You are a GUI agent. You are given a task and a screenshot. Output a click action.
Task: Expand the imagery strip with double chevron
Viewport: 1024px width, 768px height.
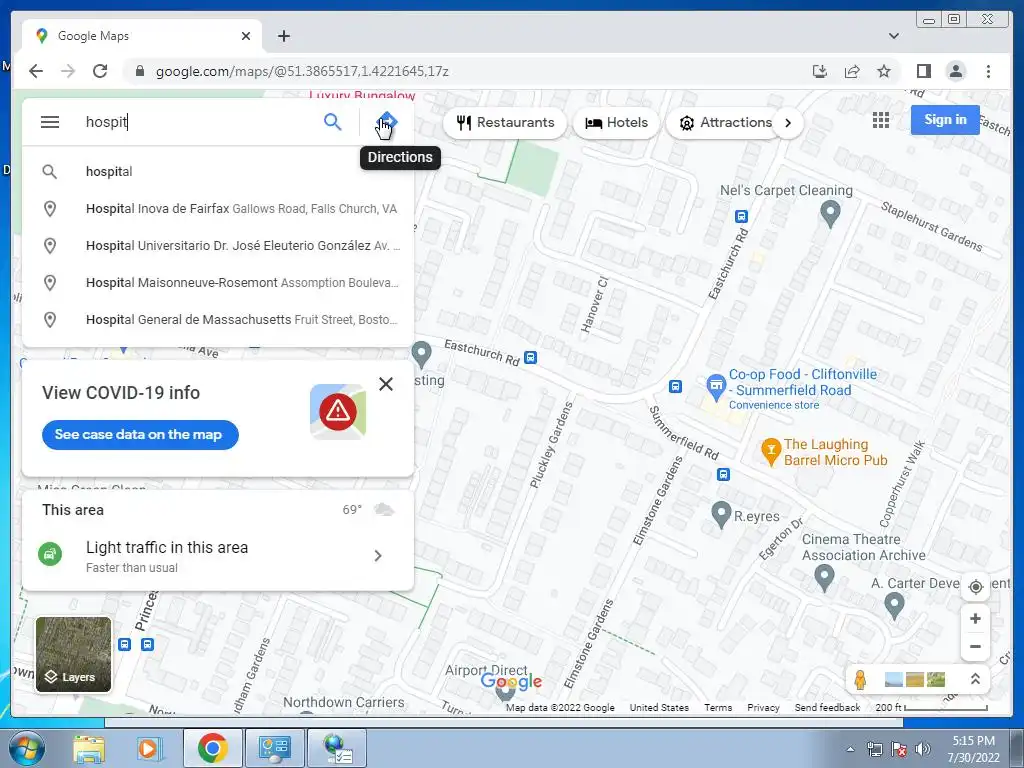click(974, 679)
